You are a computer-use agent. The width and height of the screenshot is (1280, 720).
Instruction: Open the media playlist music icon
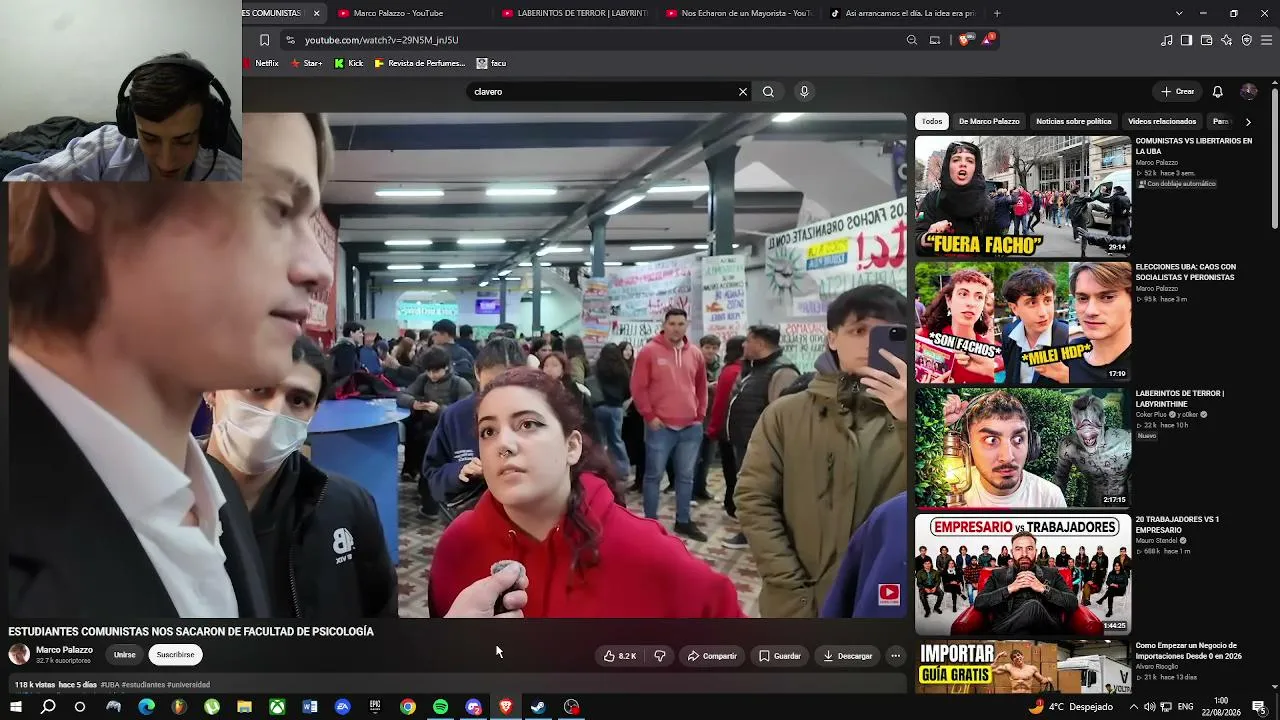pos(1167,40)
